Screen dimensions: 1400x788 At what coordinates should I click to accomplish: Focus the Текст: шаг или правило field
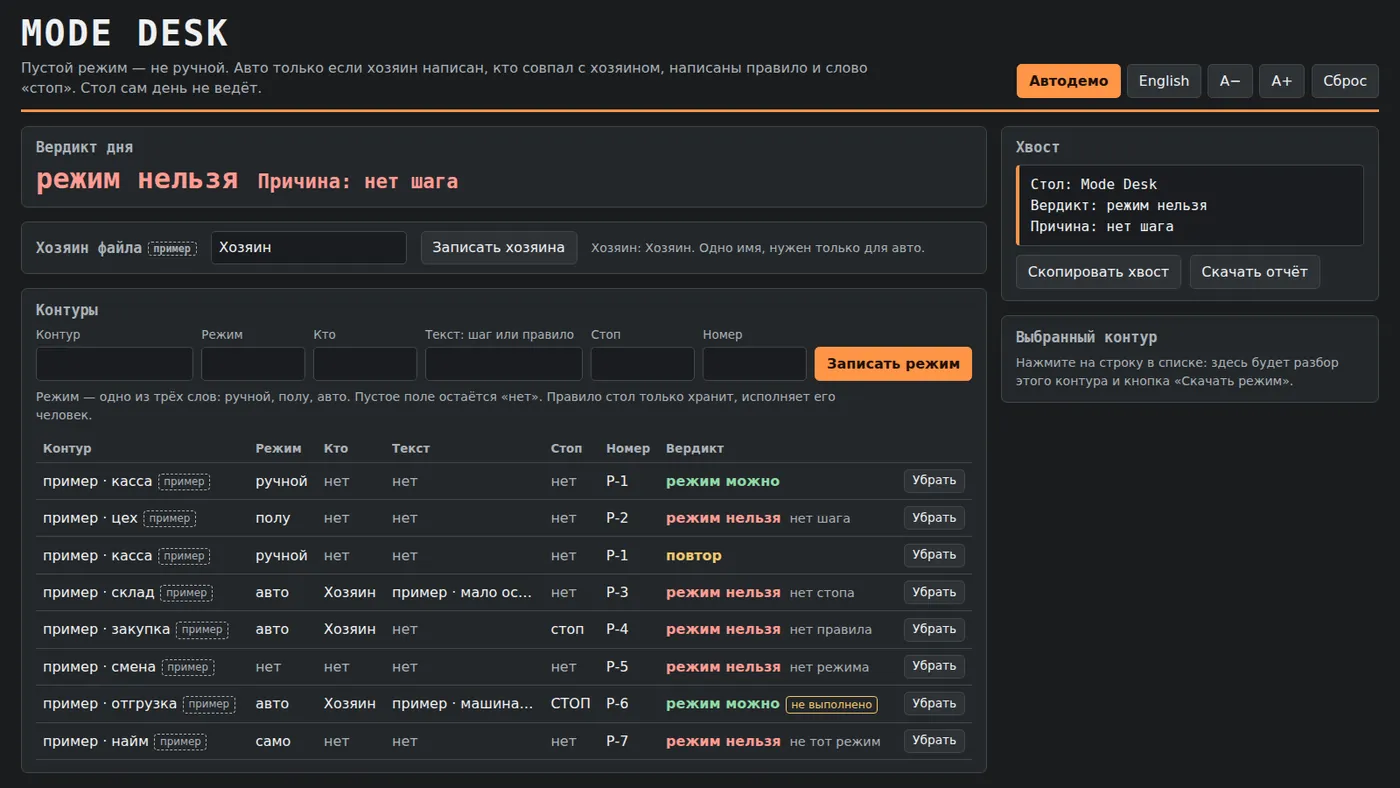504,364
